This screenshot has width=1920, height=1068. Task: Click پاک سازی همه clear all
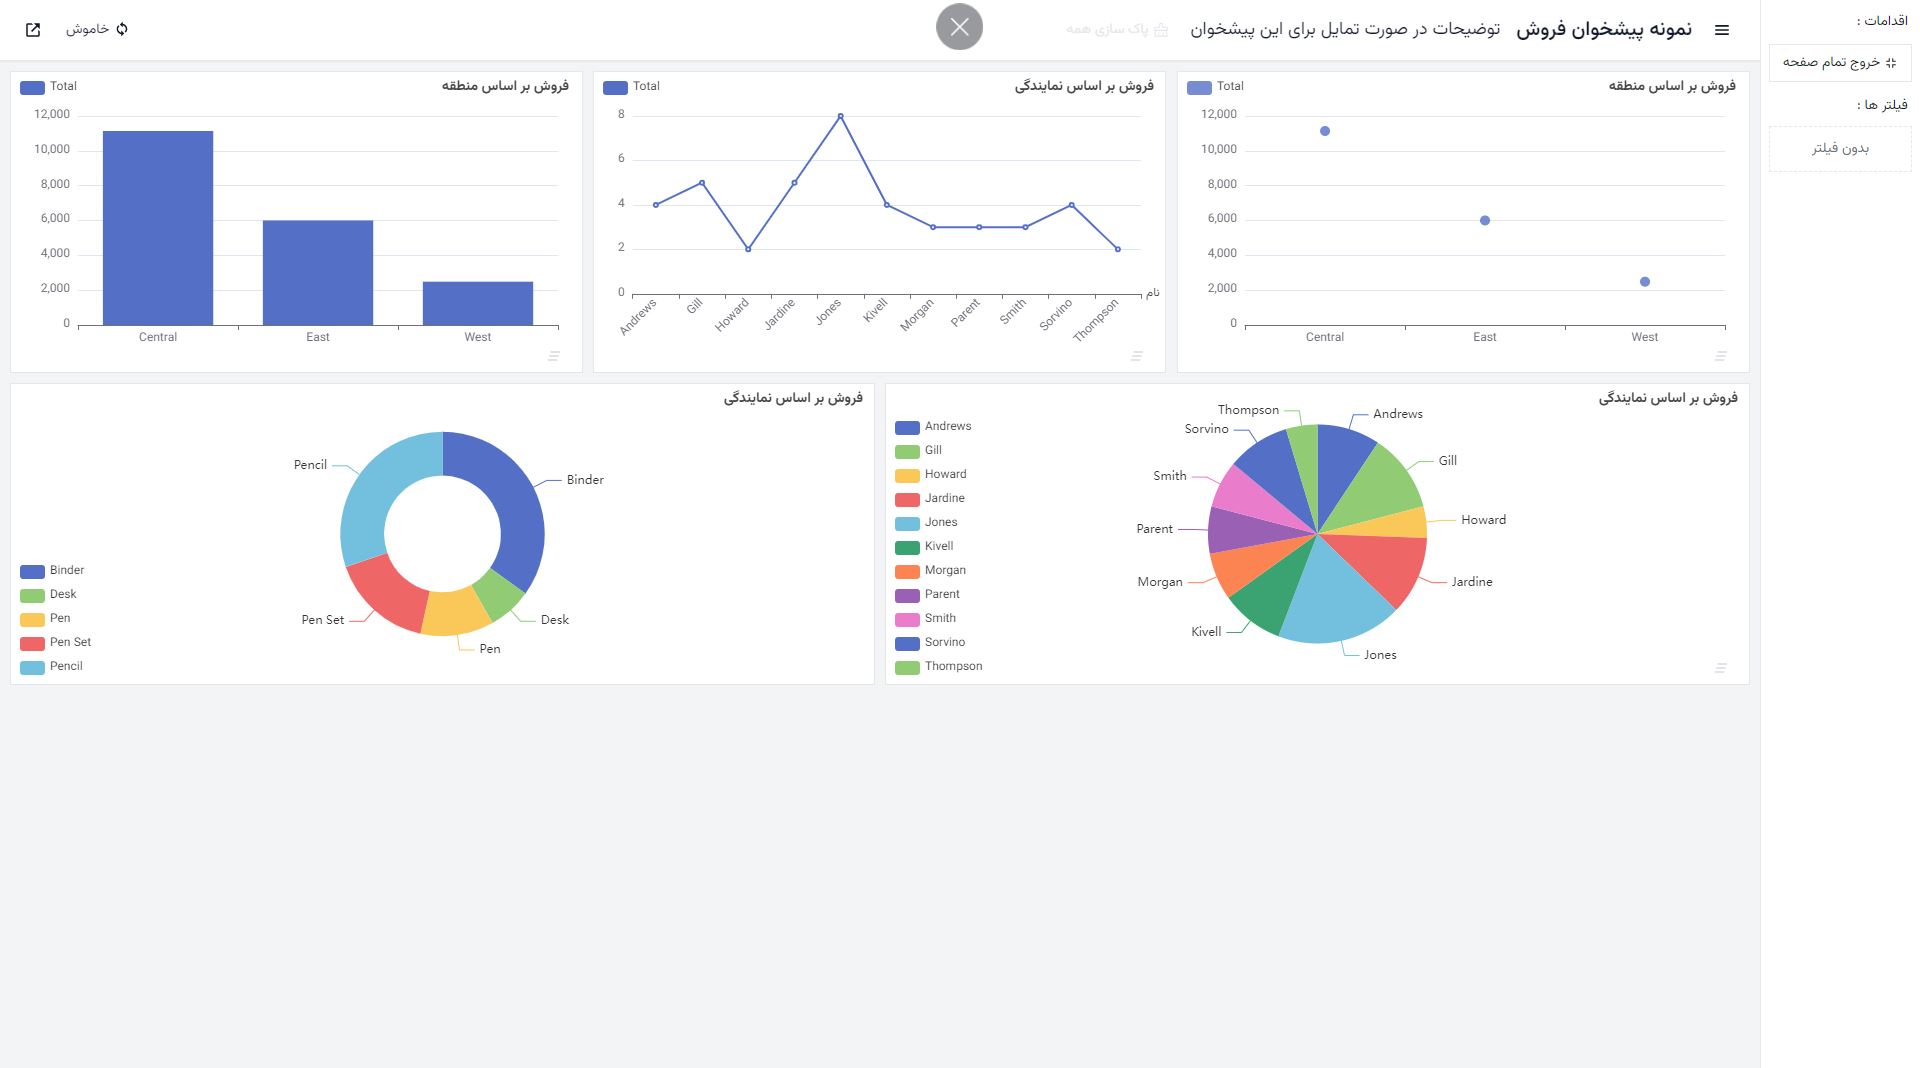pyautogui.click(x=1117, y=29)
